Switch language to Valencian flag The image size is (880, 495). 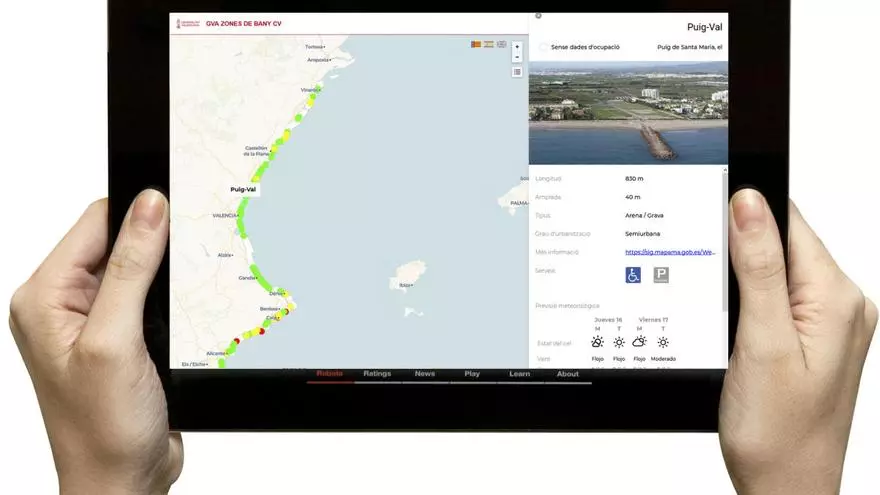476,45
